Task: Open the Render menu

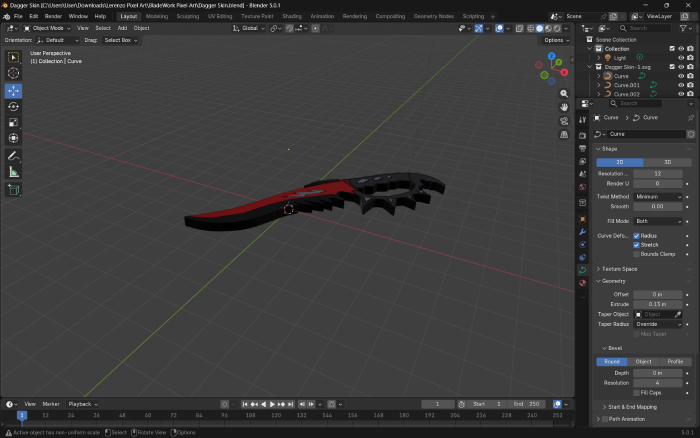Action: coord(53,16)
